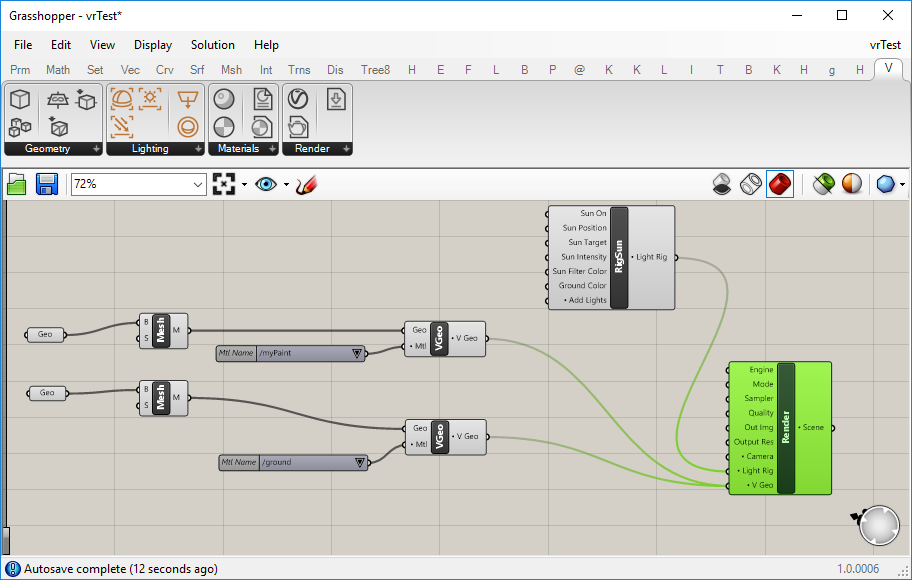Screen dimensions: 912x580
Task: Select the checkered sphere material icon
Action: 224,127
